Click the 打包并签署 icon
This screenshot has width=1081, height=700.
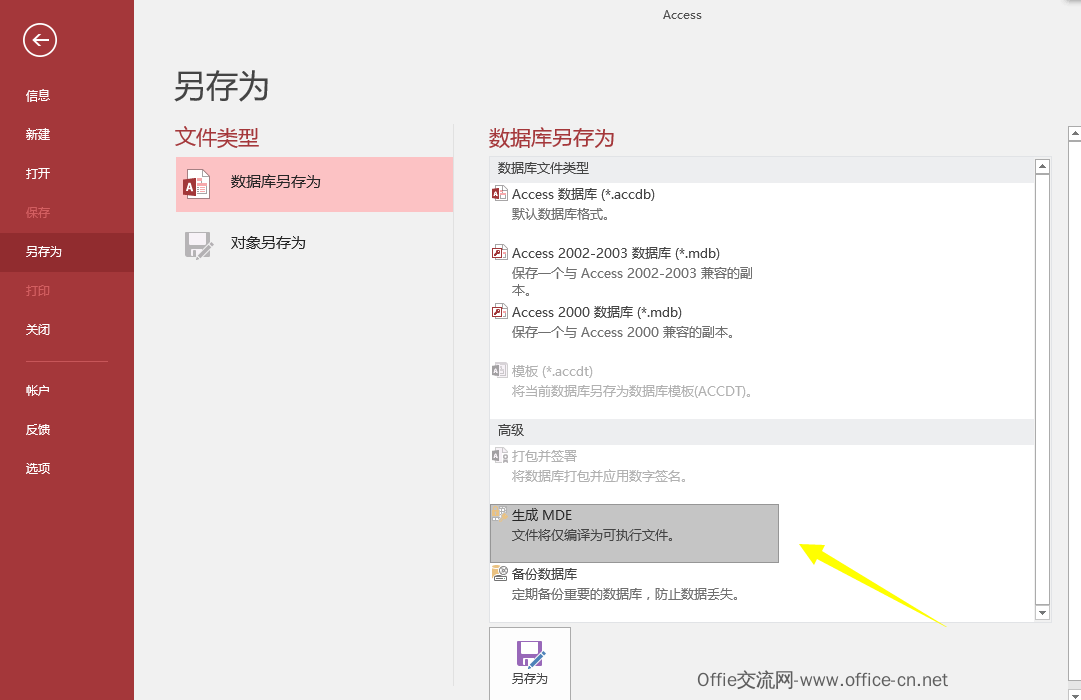click(499, 455)
